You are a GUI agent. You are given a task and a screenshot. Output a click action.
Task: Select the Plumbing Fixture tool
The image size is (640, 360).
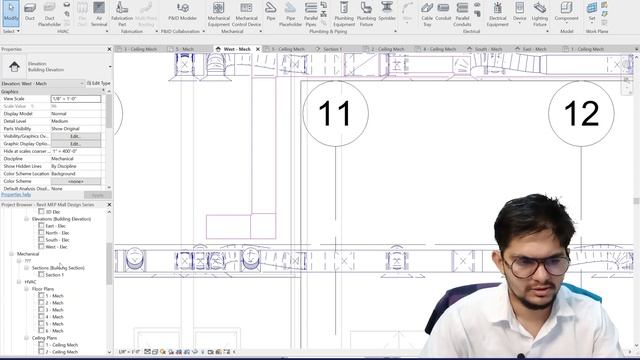click(x=366, y=14)
